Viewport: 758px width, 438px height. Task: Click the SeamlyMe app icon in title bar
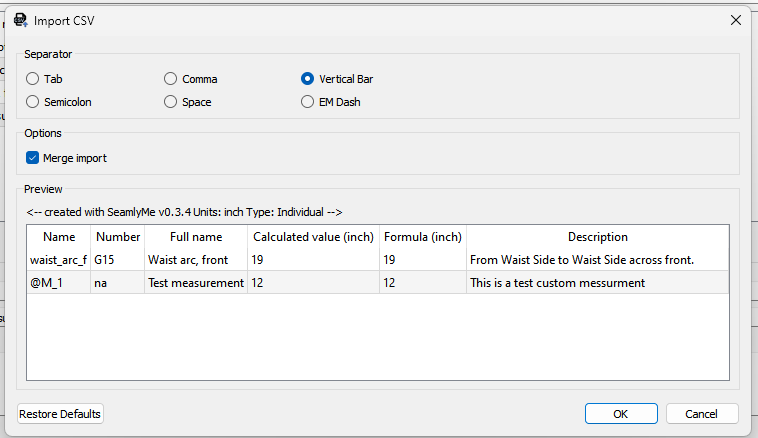click(x=20, y=19)
